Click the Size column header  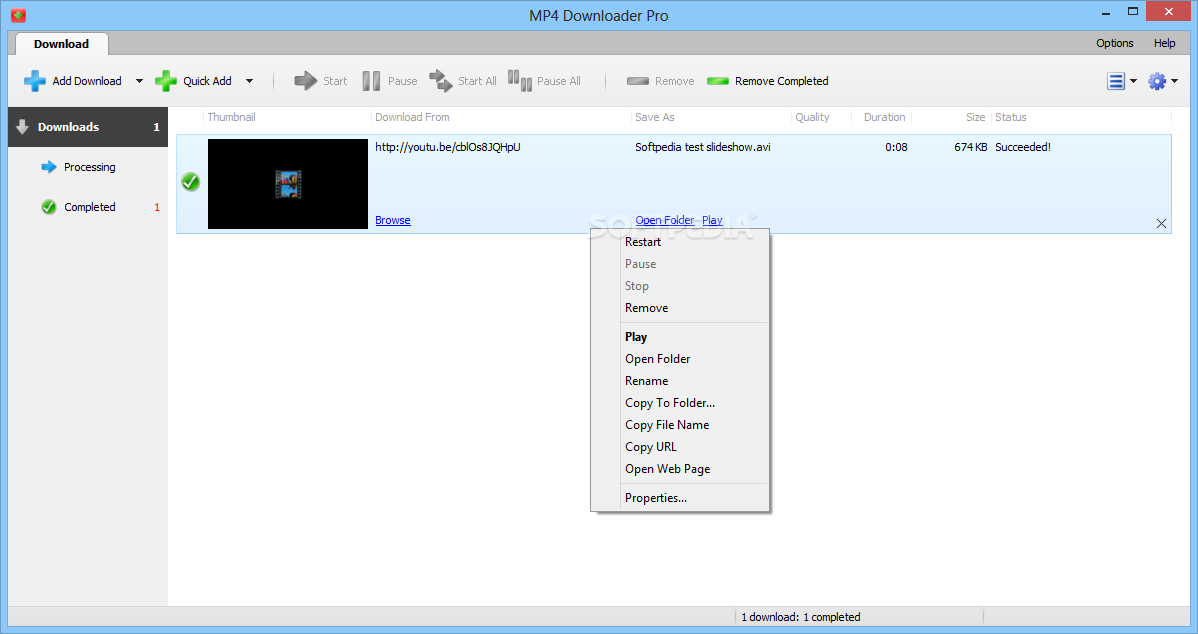point(976,117)
